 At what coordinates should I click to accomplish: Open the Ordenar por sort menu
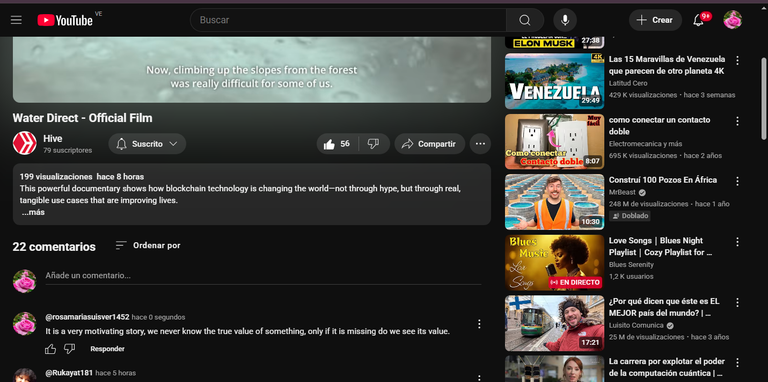pos(147,245)
